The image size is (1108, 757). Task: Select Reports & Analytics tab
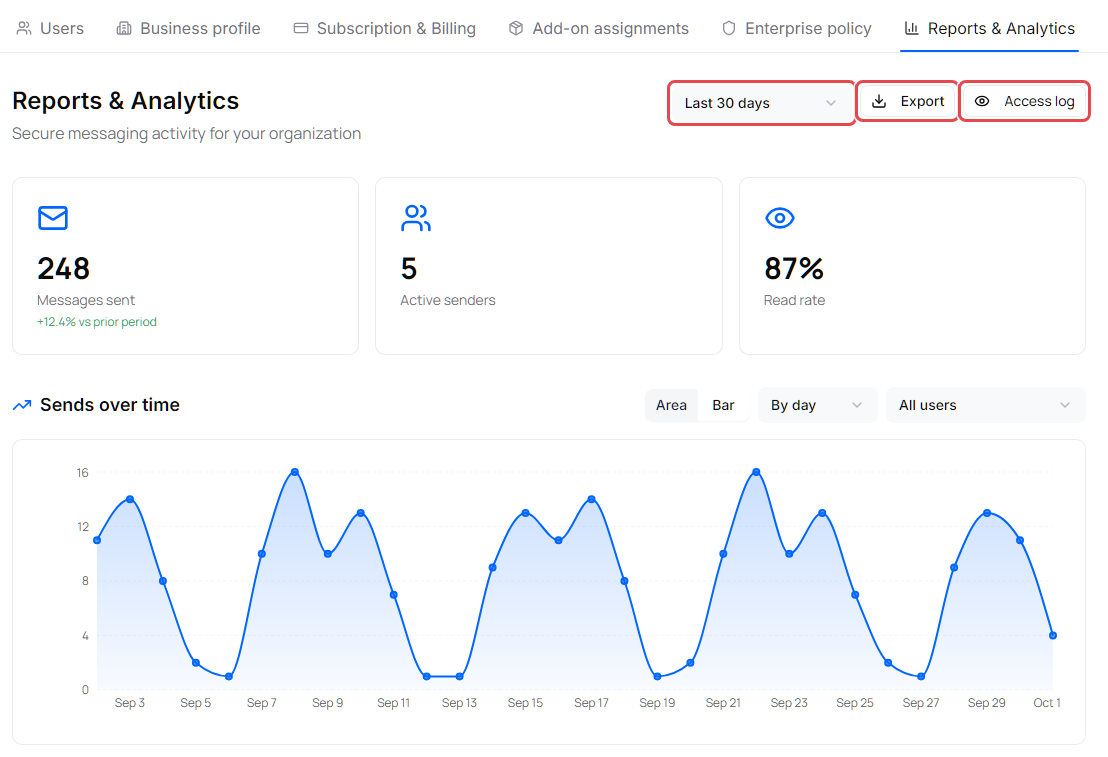[x=989, y=28]
